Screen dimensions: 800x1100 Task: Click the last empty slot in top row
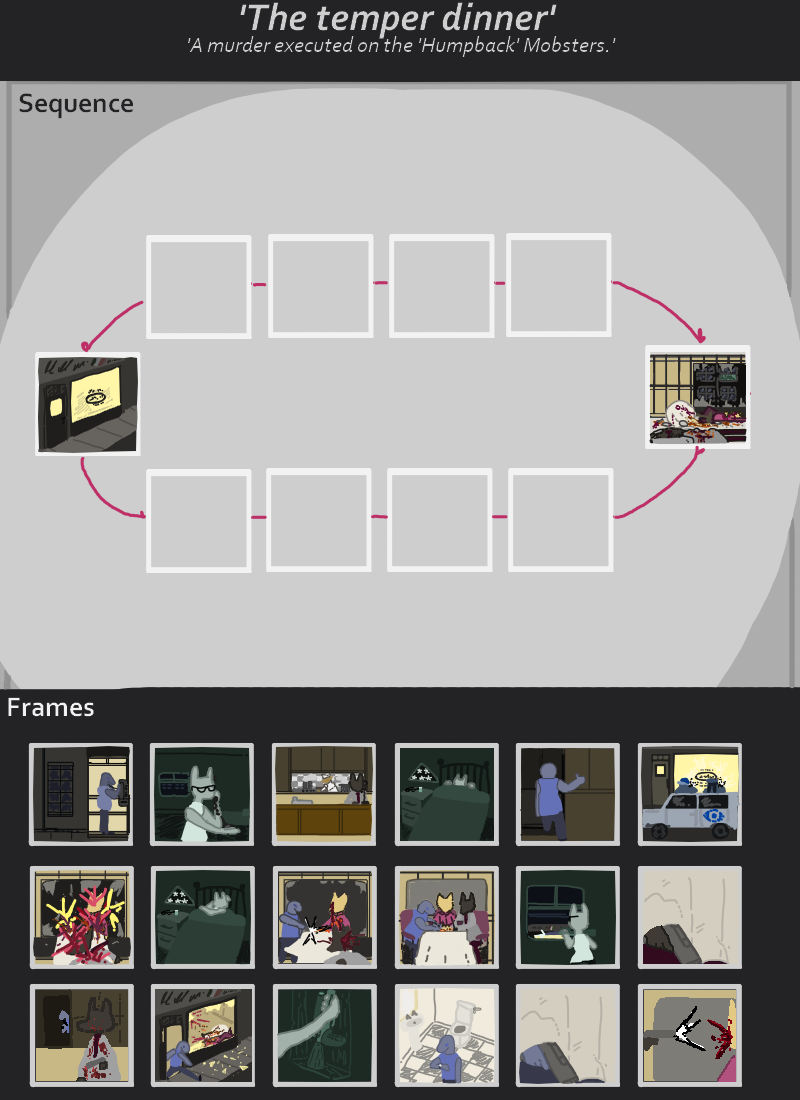559,285
